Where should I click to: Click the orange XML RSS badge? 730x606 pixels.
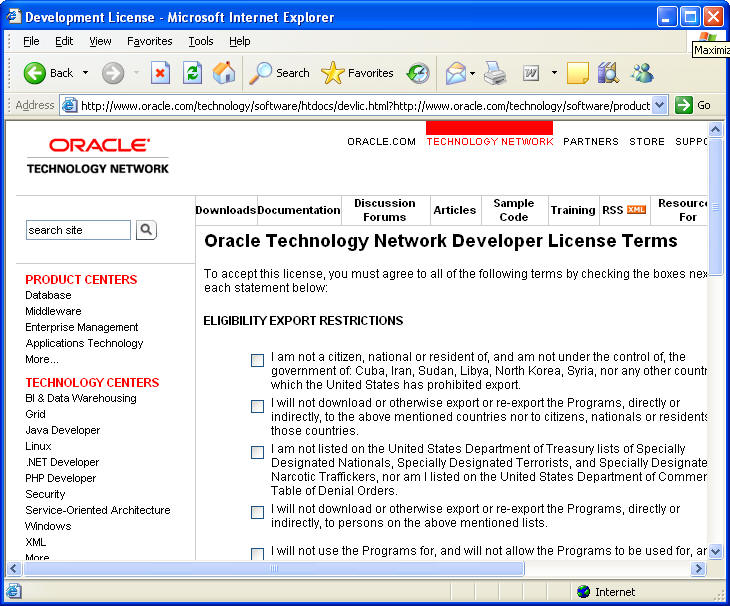[x=636, y=209]
